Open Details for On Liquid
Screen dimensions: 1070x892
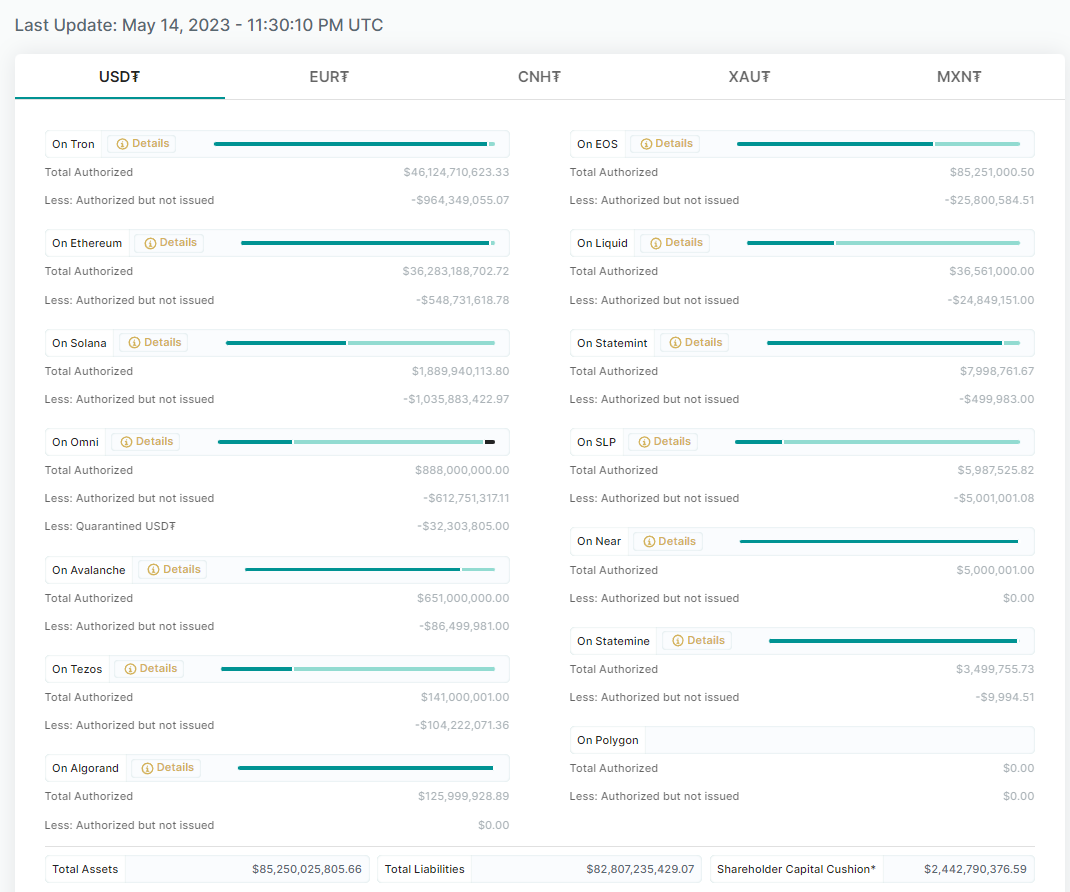coord(676,243)
